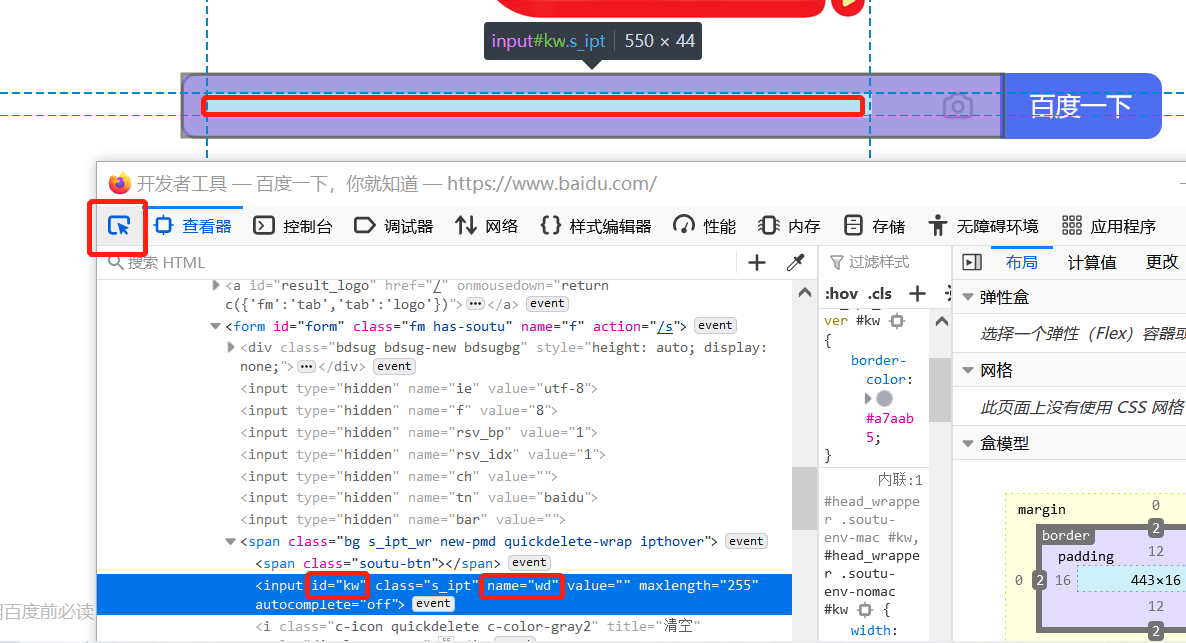Image resolution: width=1186 pixels, height=643 pixels.
Task: Open the 查看器 Inspector tab
Action: [193, 225]
